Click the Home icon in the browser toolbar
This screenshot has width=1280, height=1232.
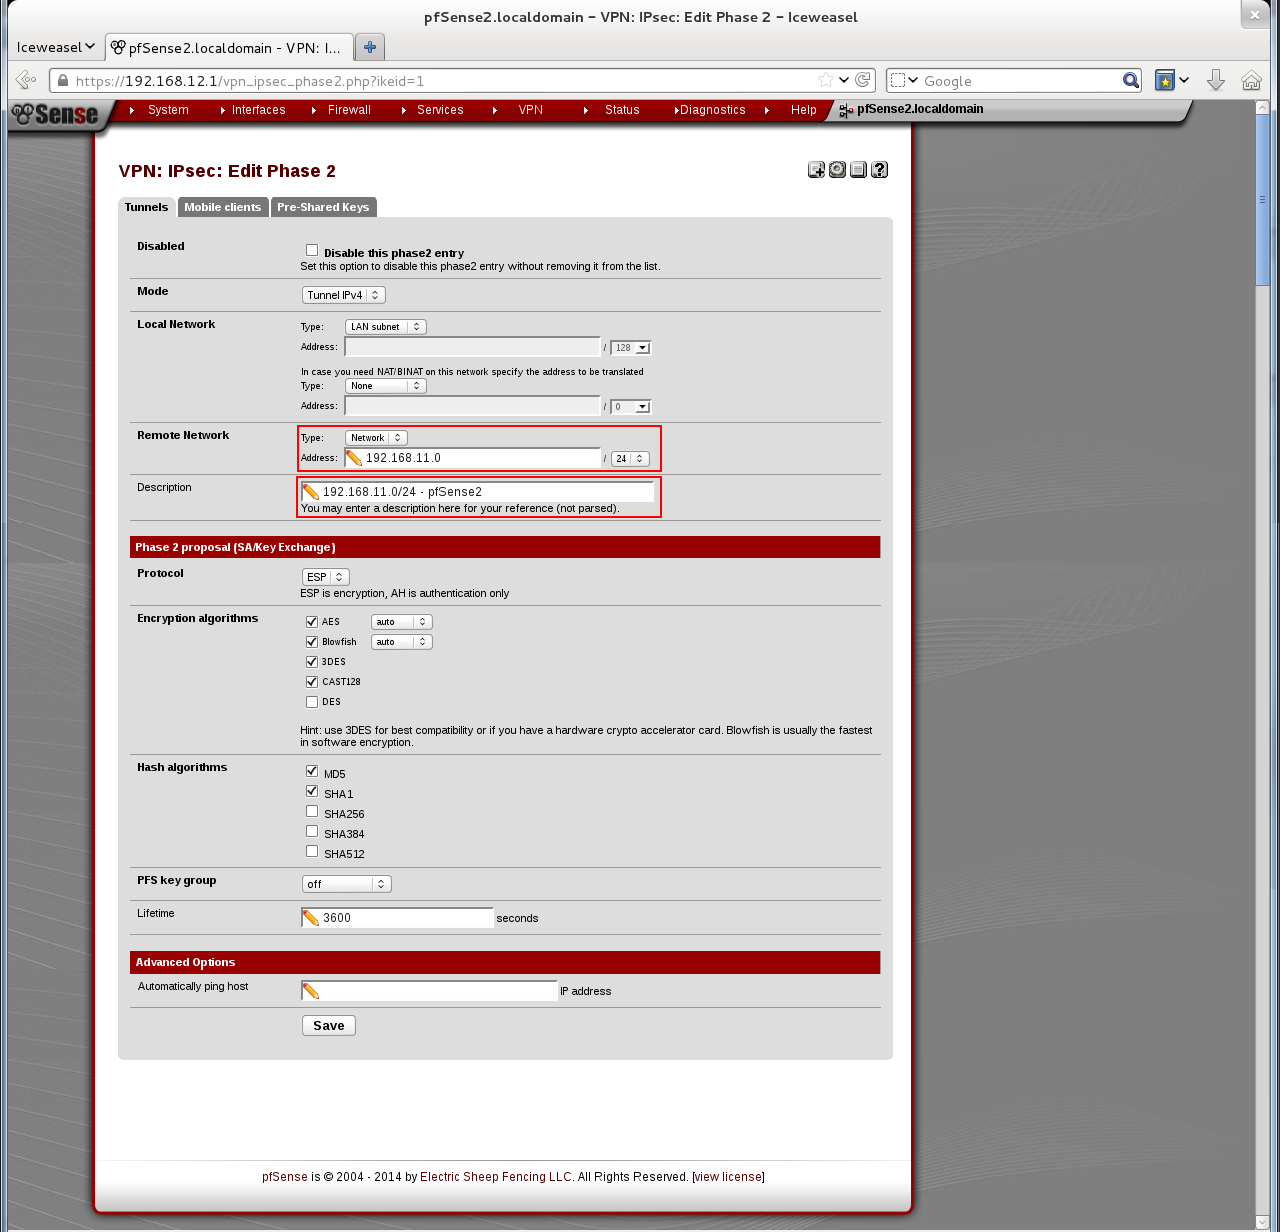(x=1252, y=80)
